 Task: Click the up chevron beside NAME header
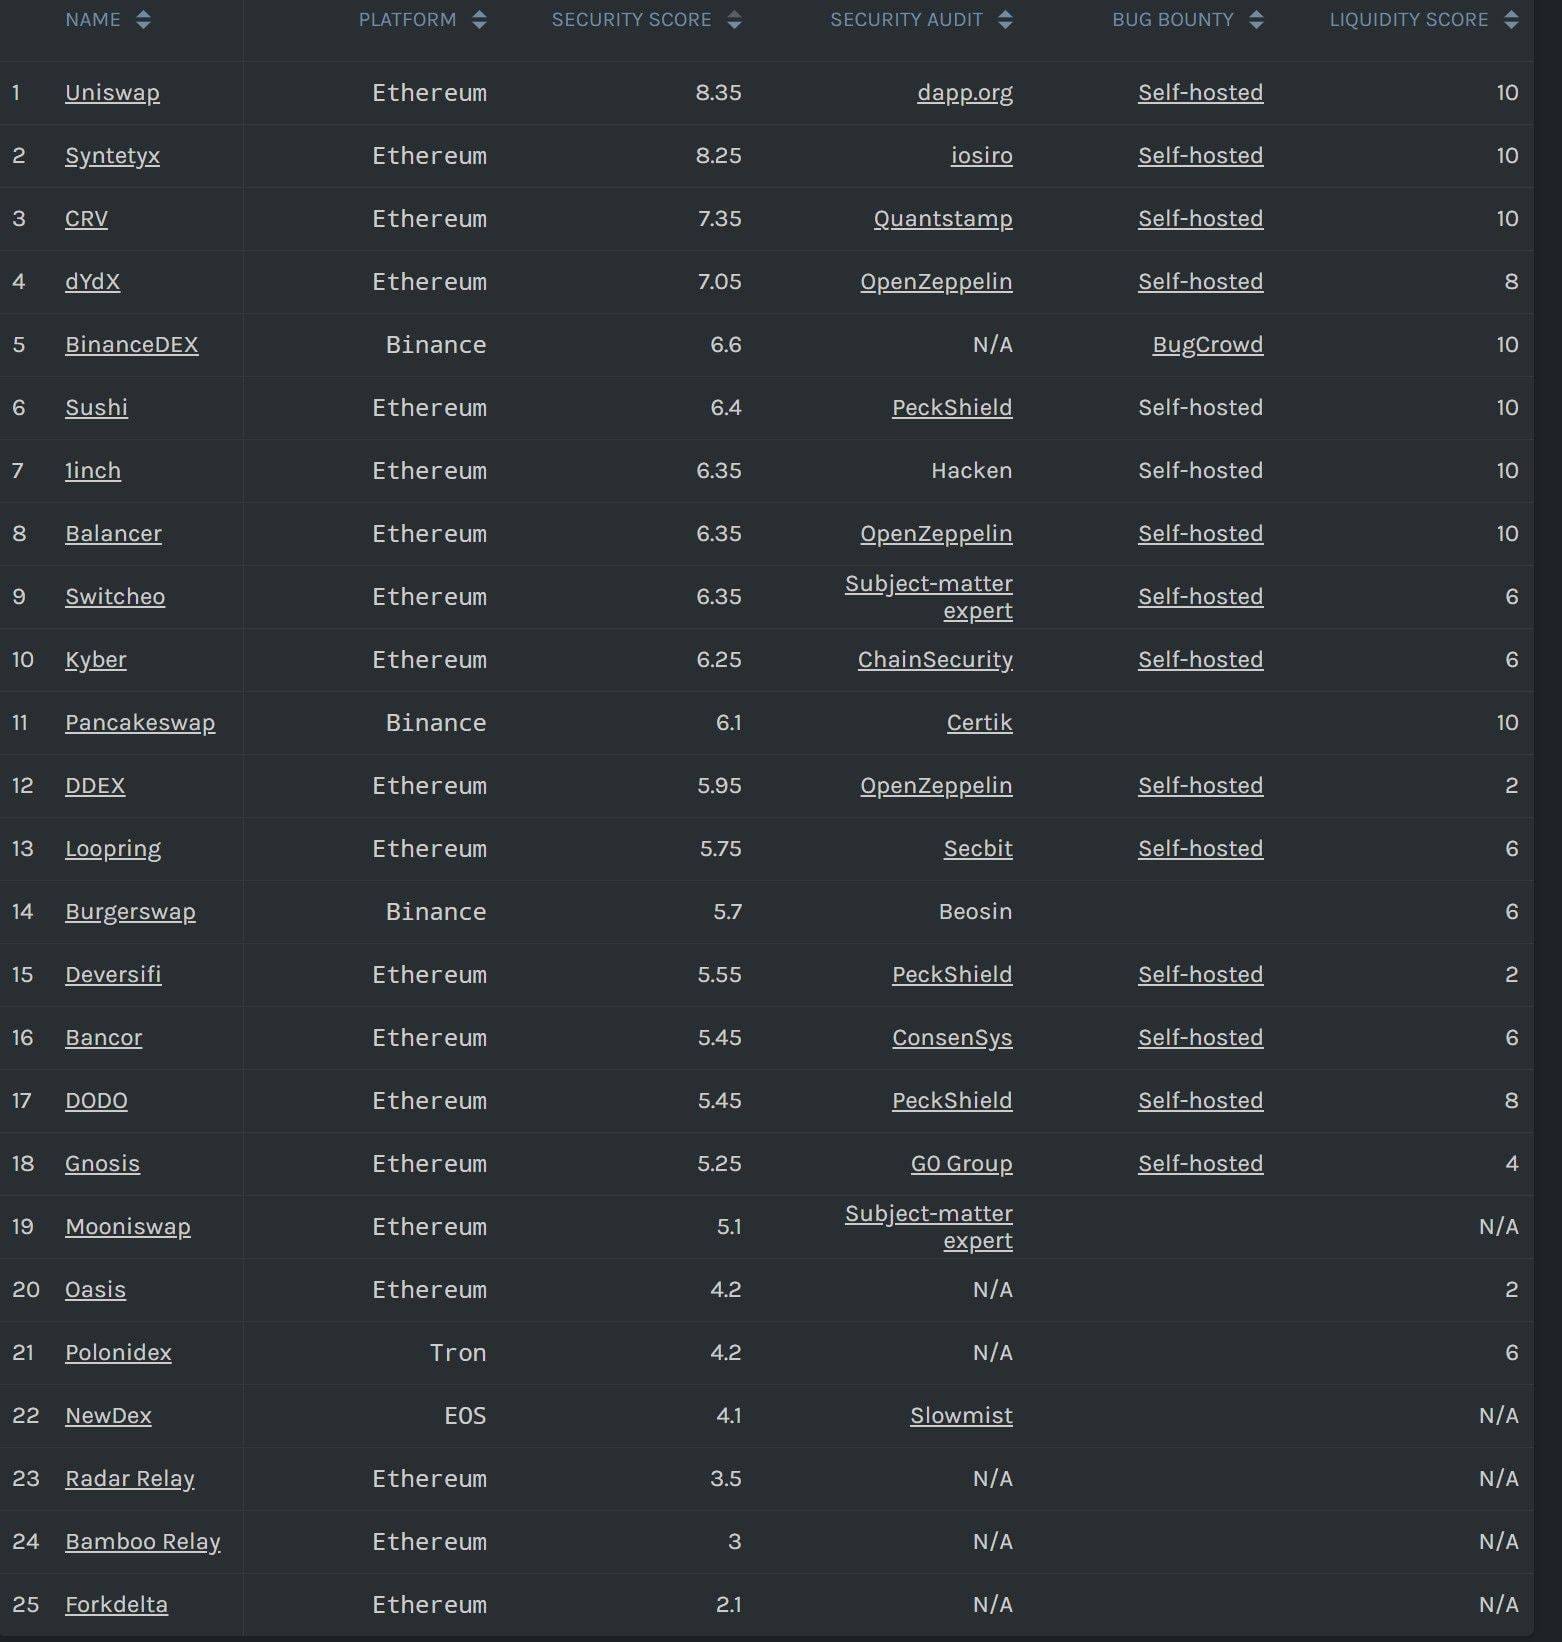click(143, 12)
